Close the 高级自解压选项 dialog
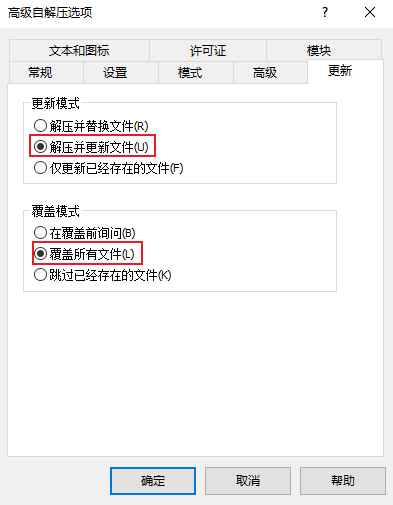393x505 pixels. 370,13
